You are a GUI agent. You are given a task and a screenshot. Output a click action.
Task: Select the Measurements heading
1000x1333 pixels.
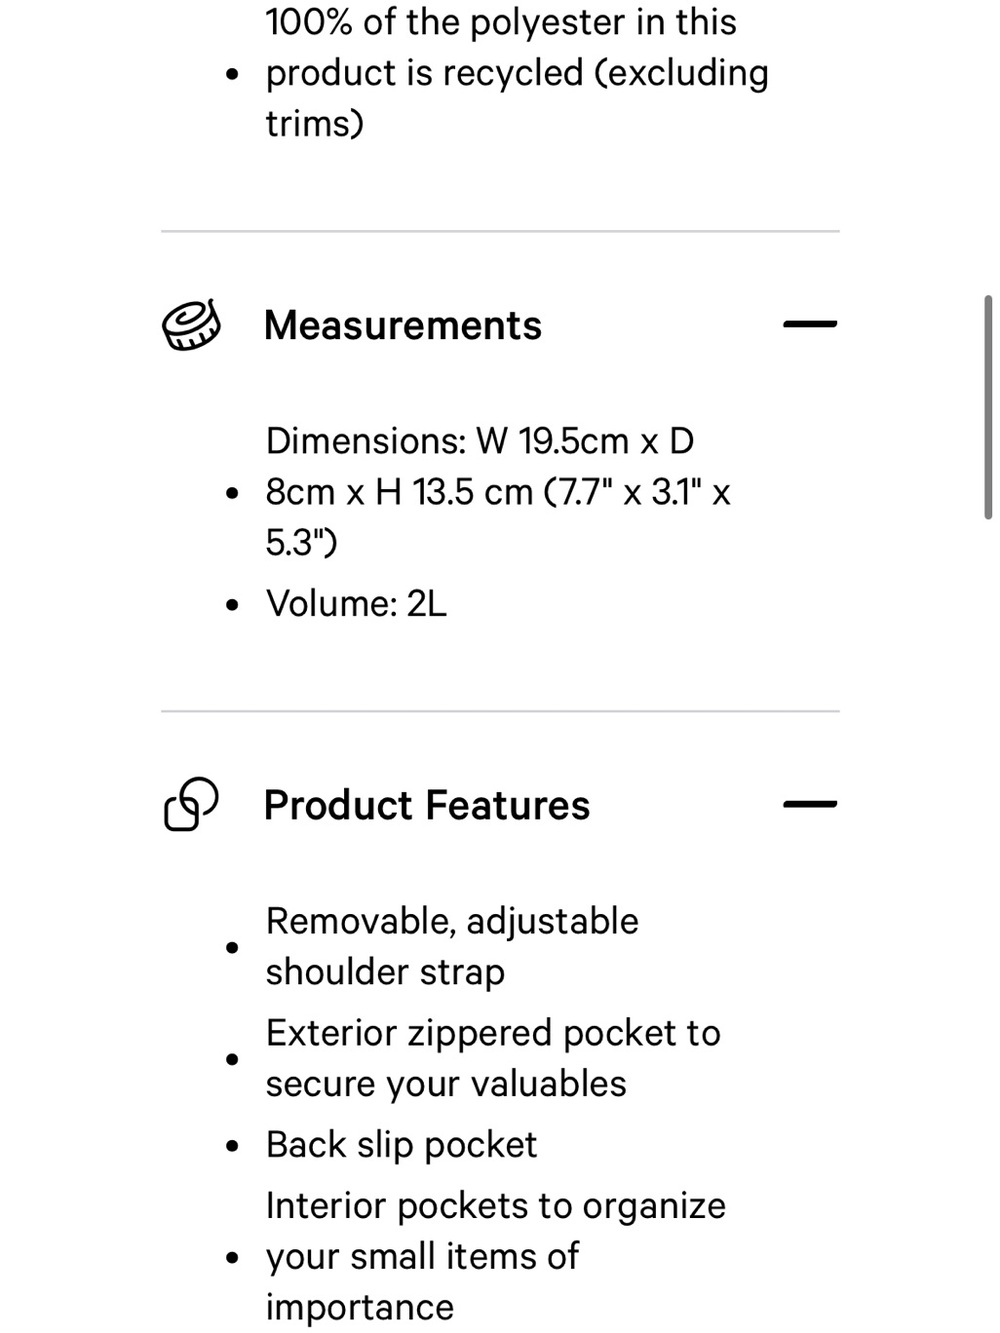click(403, 325)
